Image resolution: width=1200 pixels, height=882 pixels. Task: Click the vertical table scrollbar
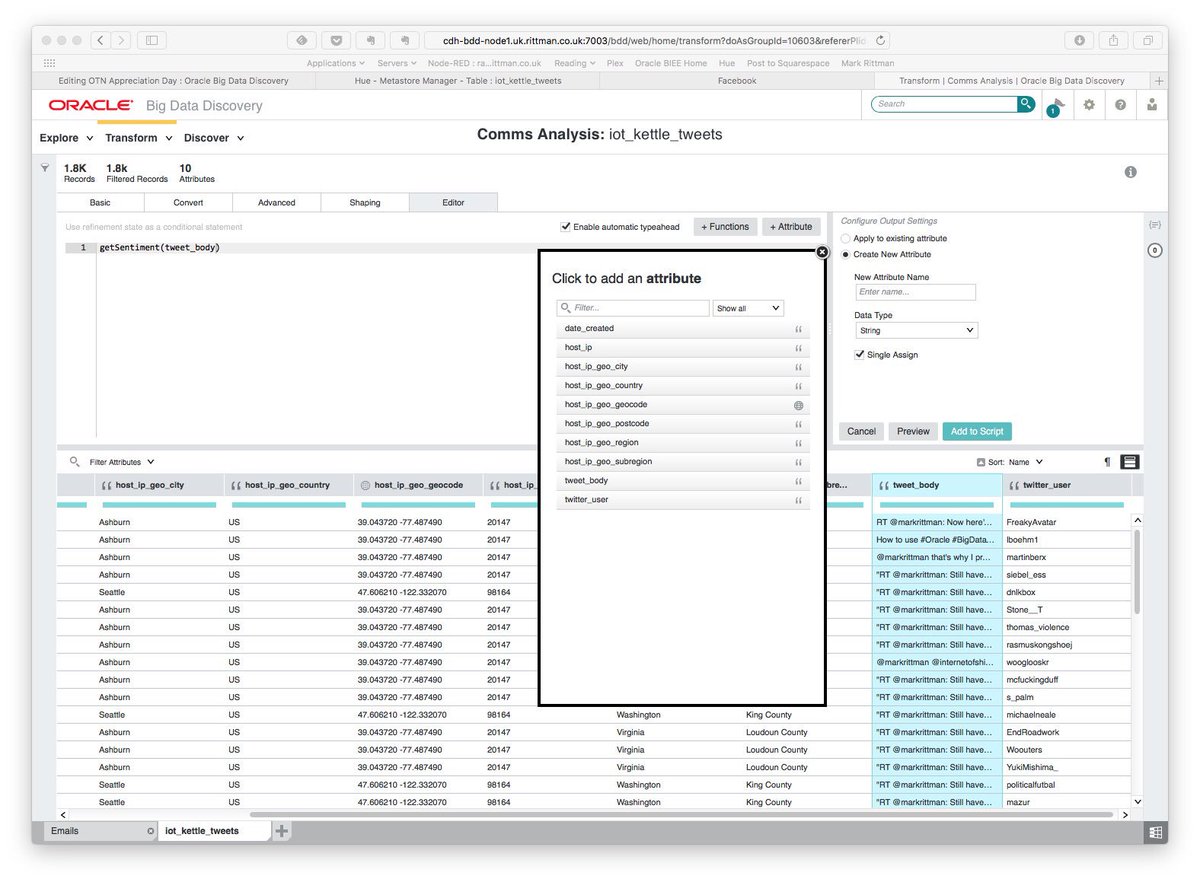tap(1137, 572)
